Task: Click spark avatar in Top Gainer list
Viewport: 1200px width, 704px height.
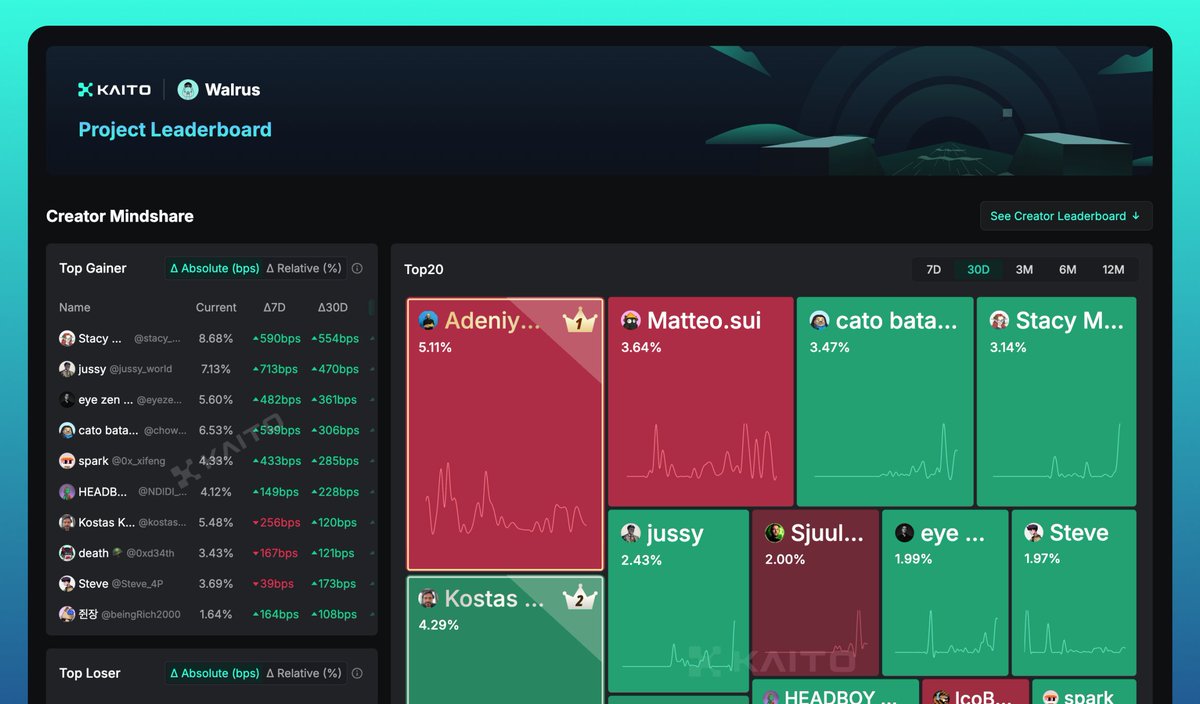Action: [x=67, y=461]
